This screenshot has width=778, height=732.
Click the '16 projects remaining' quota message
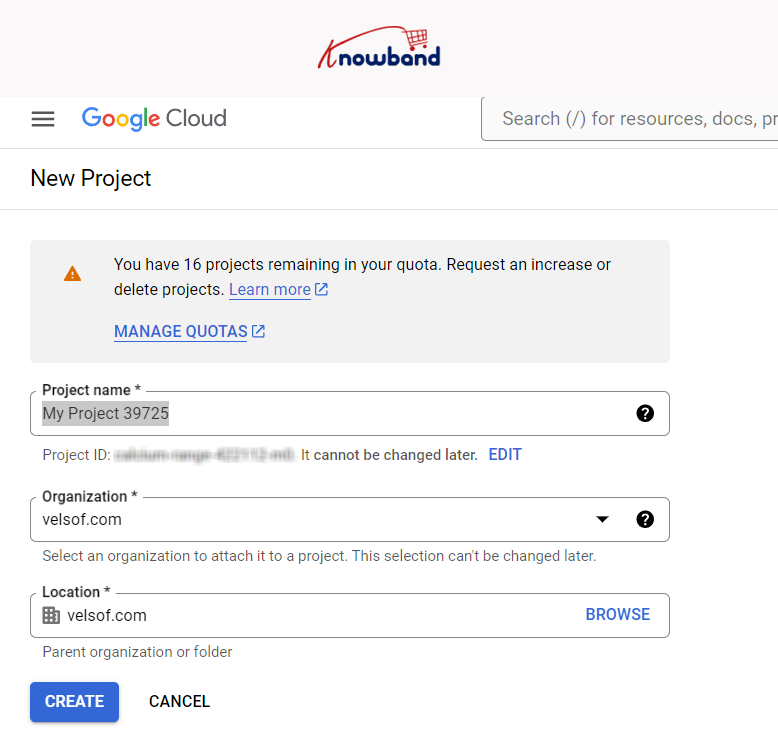point(362,277)
